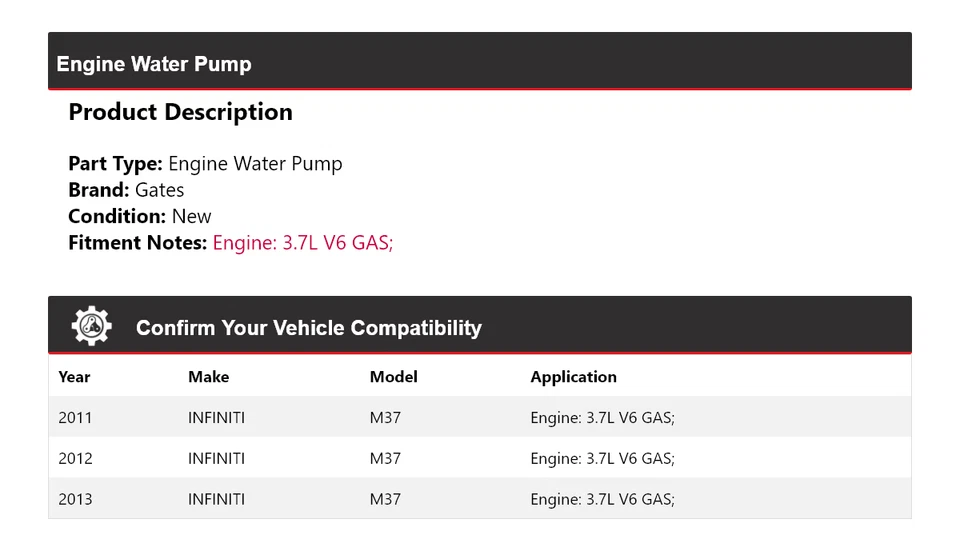Click INFINITI in the 2011 row
This screenshot has height=551, width=960.
[216, 418]
